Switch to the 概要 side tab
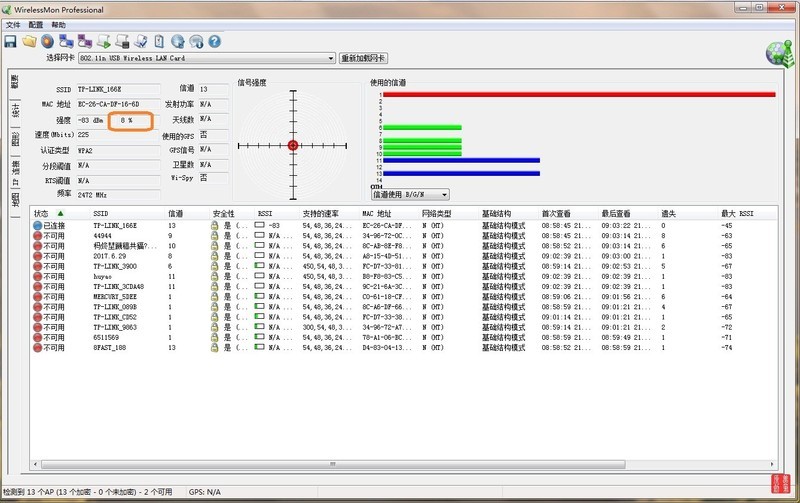 15,82
